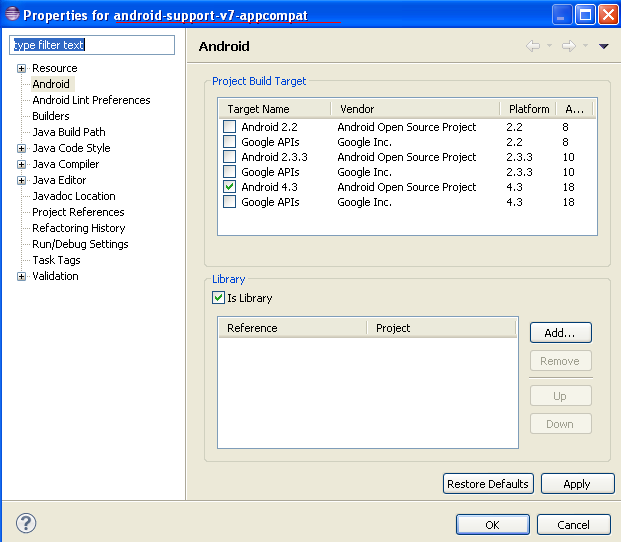Image resolution: width=621 pixels, height=542 pixels.
Task: Click the Restore Defaults button
Action: pos(488,484)
